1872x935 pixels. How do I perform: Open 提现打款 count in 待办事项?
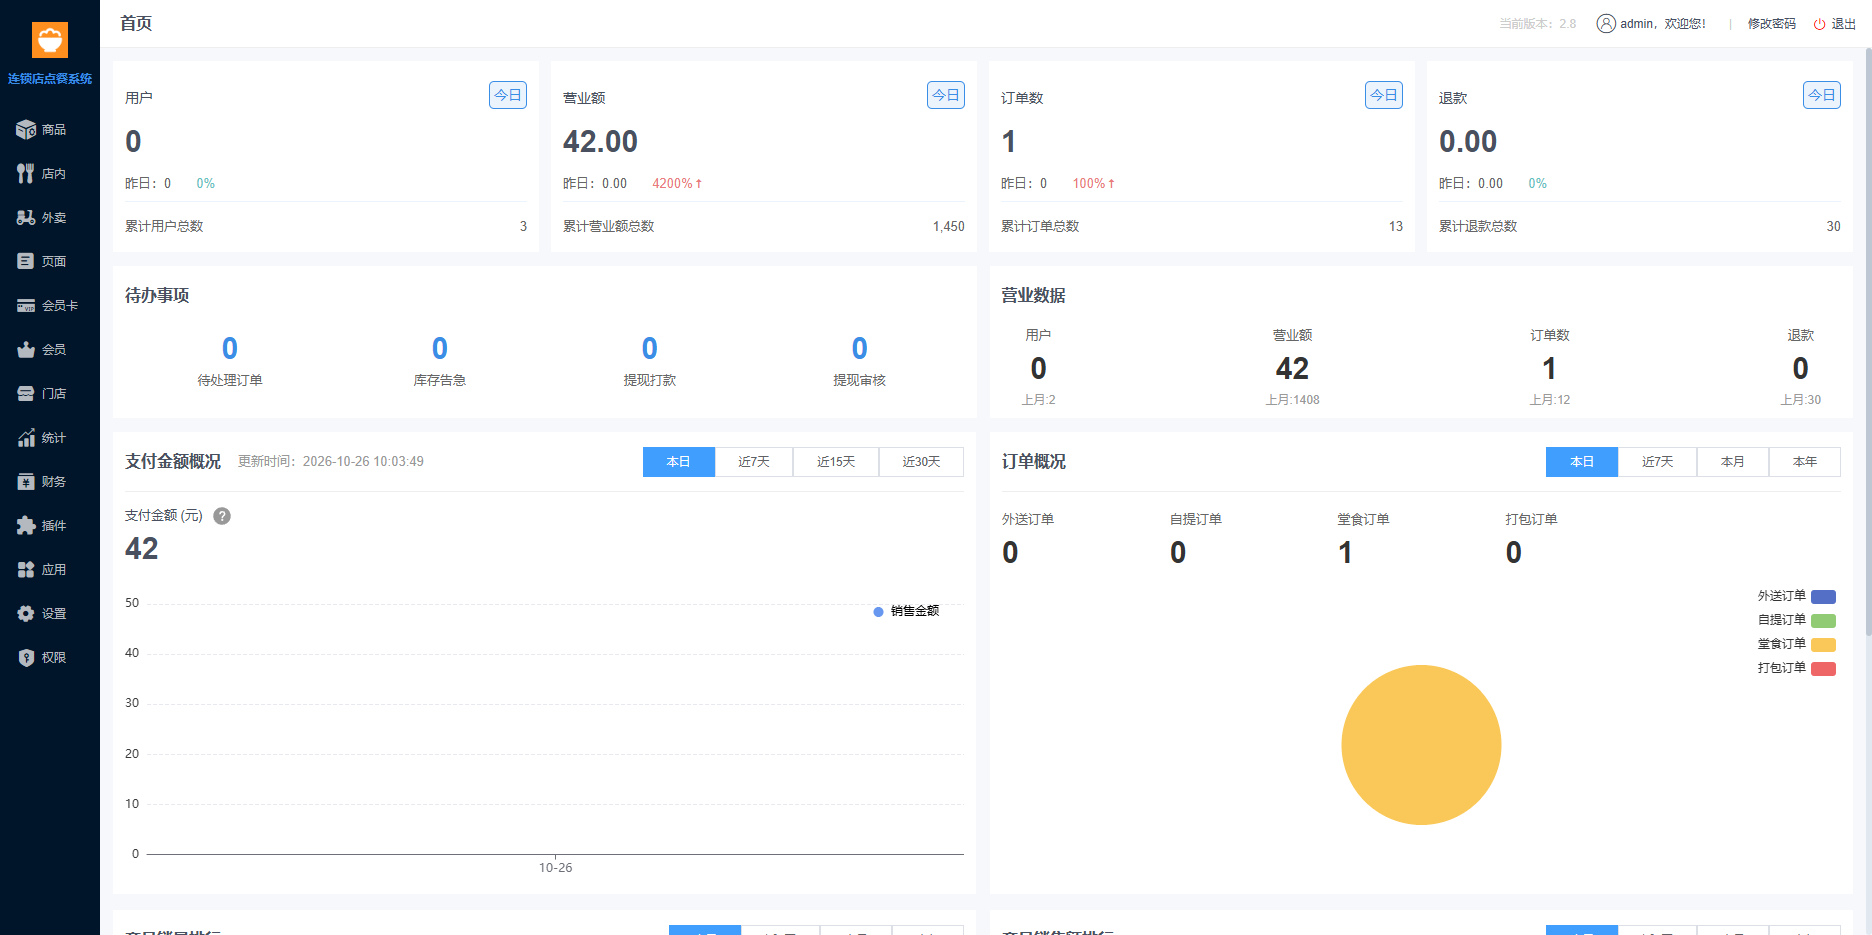[650, 349]
